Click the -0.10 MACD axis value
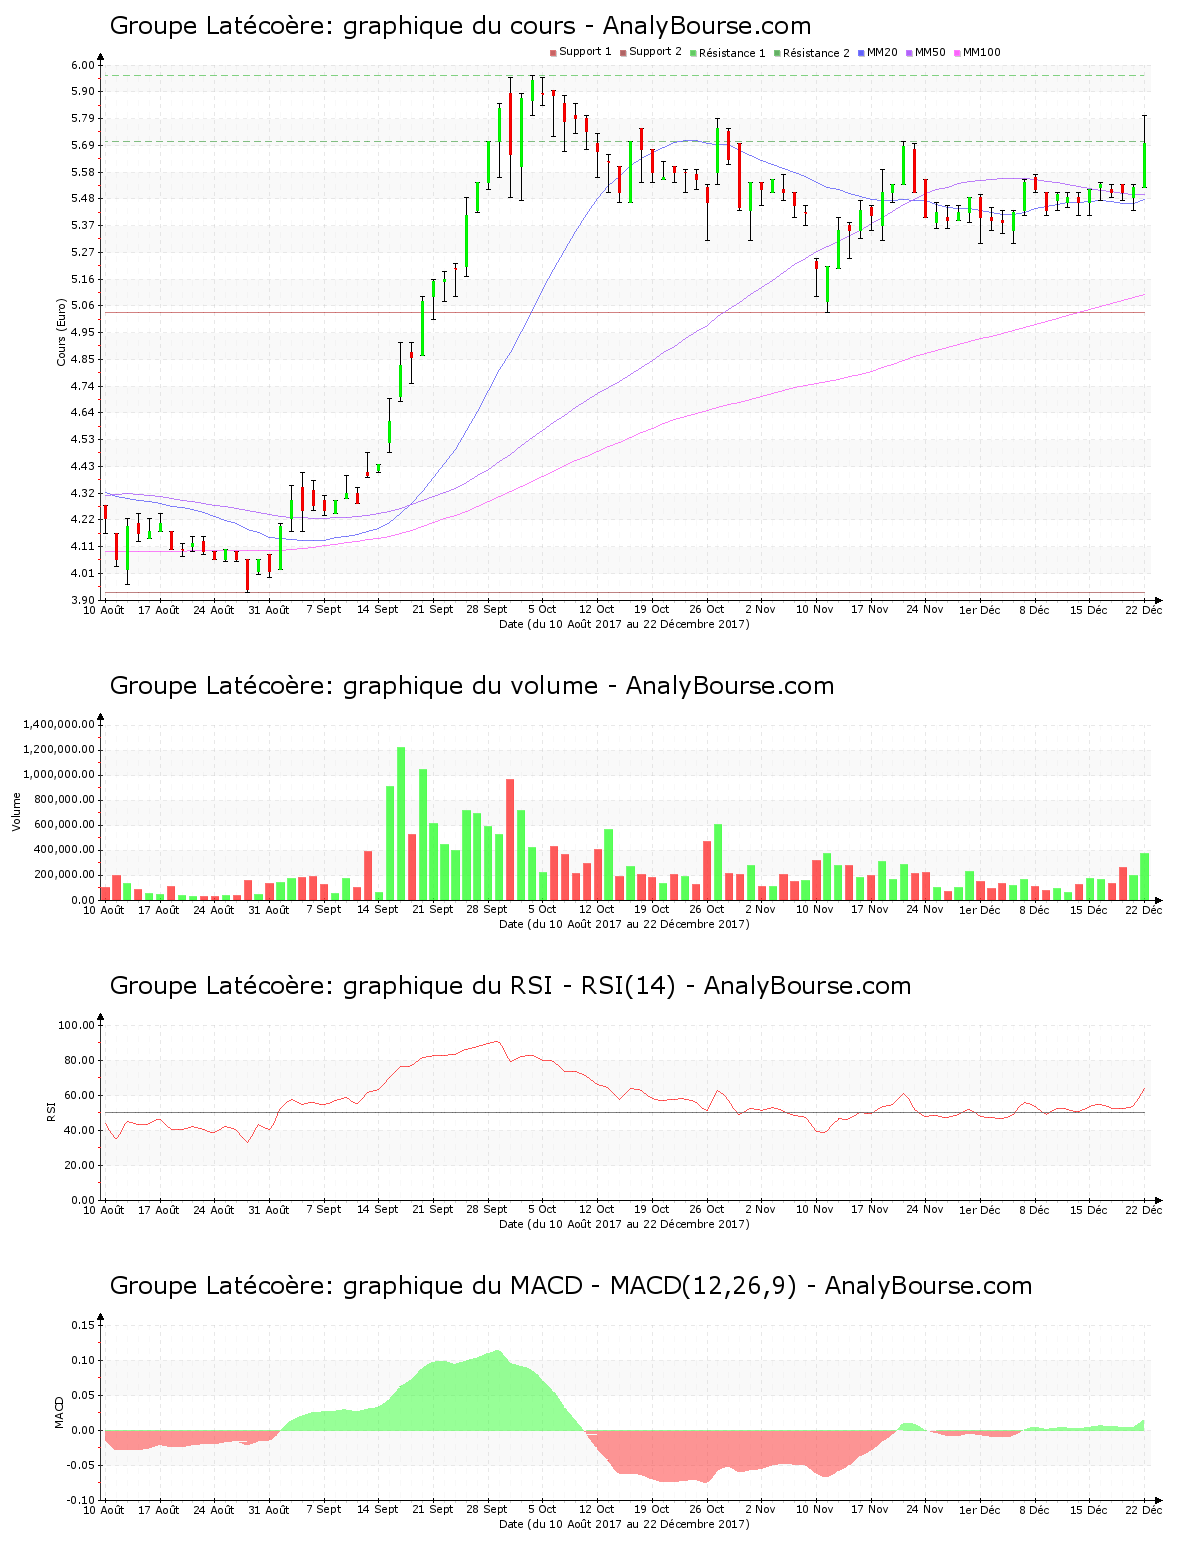The width and height of the screenshot is (1200, 1550). pos(82,1500)
